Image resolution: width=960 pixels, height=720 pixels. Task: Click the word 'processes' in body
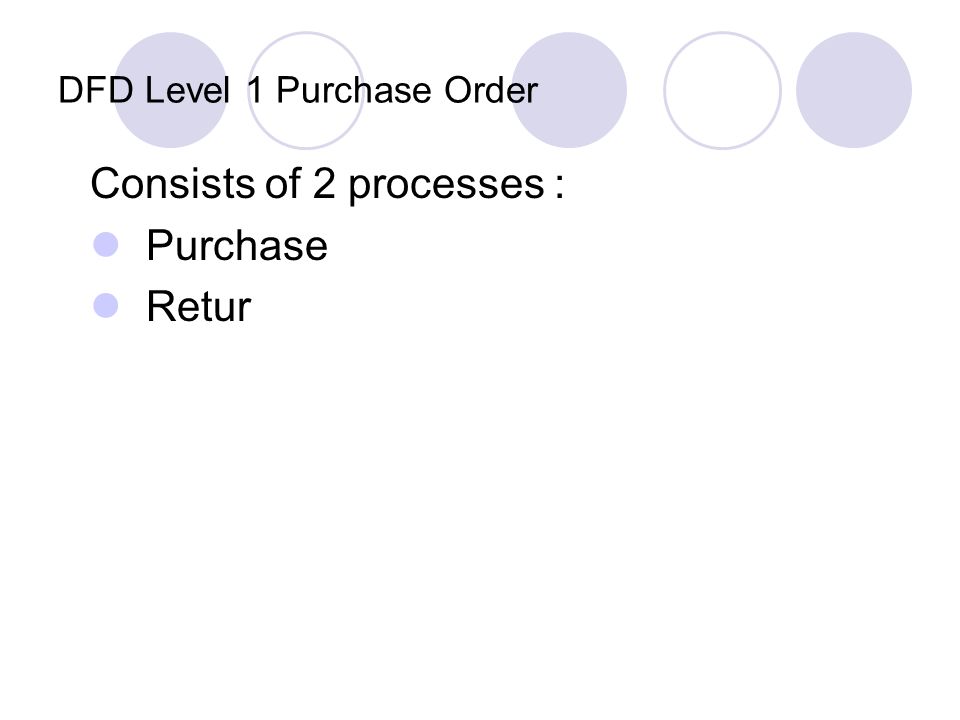[446, 186]
